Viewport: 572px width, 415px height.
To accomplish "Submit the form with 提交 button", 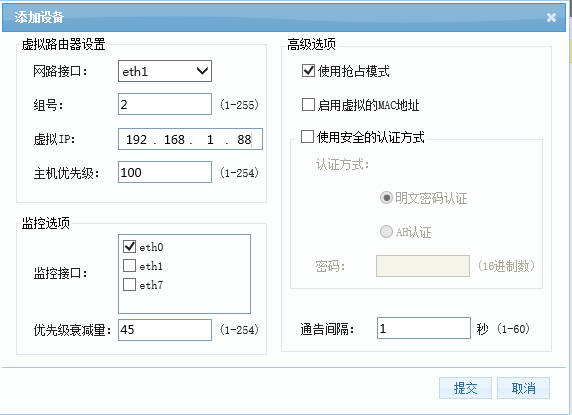I will [465, 388].
